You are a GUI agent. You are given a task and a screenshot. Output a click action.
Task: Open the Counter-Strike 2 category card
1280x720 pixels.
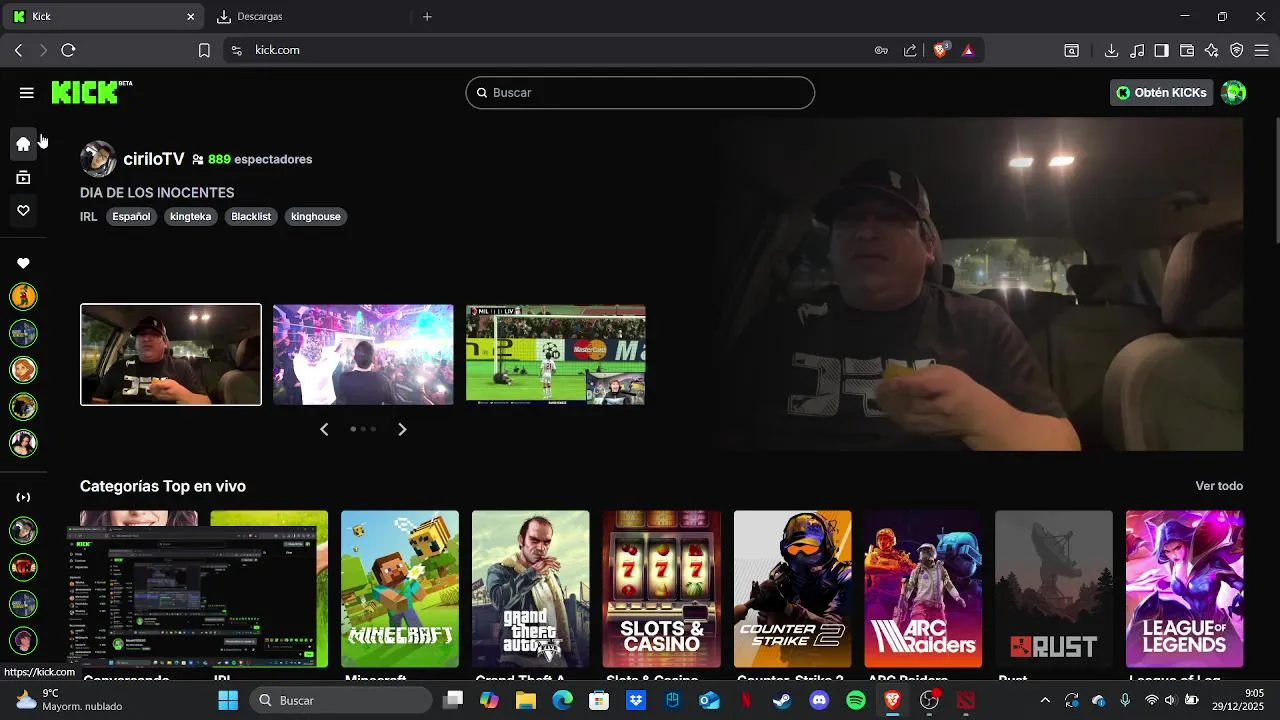(x=793, y=589)
